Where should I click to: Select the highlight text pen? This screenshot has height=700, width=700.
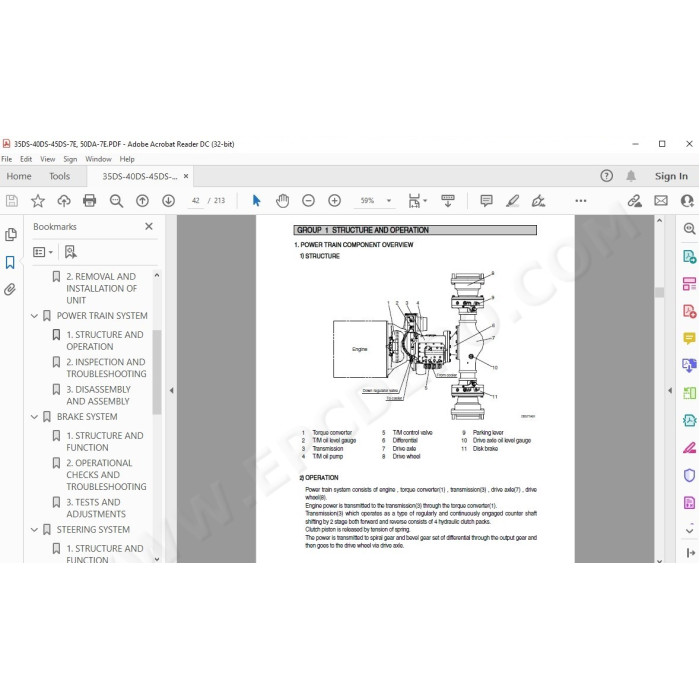click(512, 201)
